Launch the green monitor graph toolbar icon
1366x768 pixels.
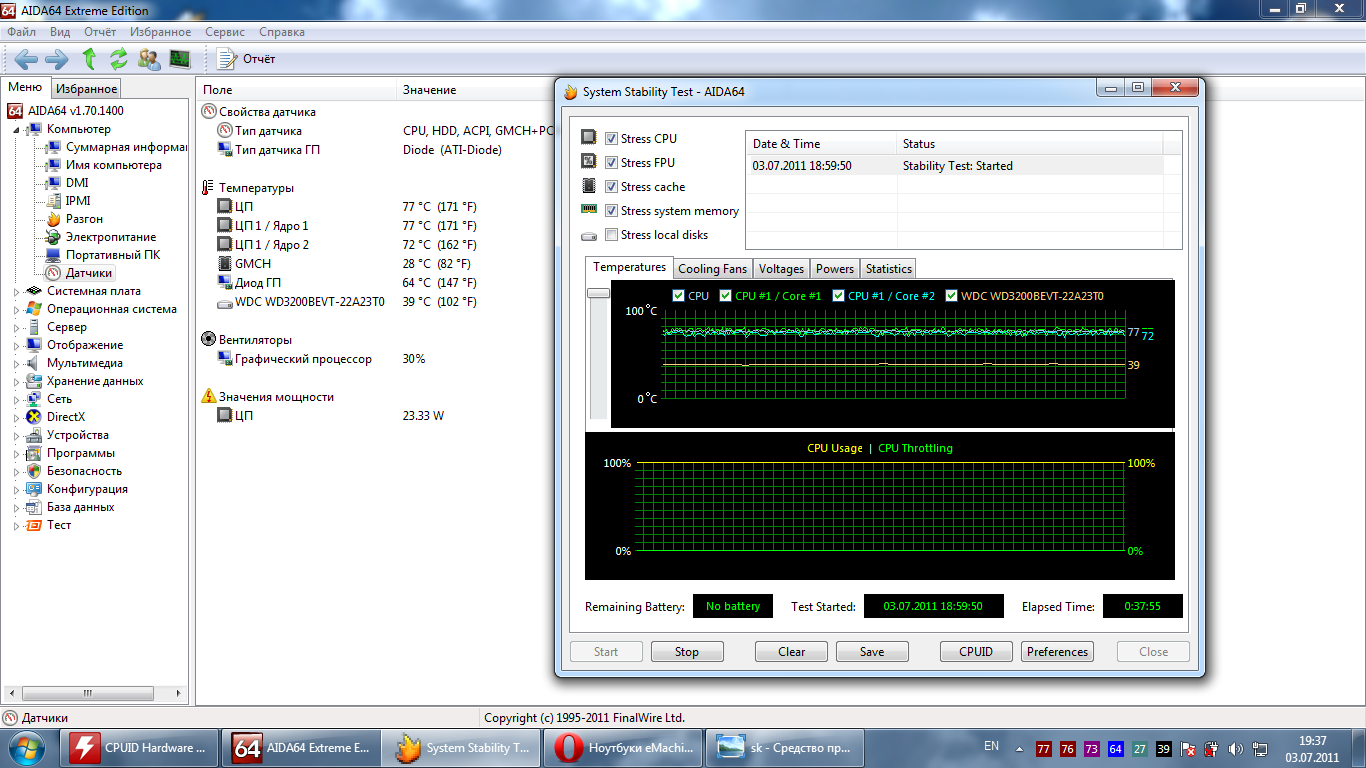[x=180, y=58]
